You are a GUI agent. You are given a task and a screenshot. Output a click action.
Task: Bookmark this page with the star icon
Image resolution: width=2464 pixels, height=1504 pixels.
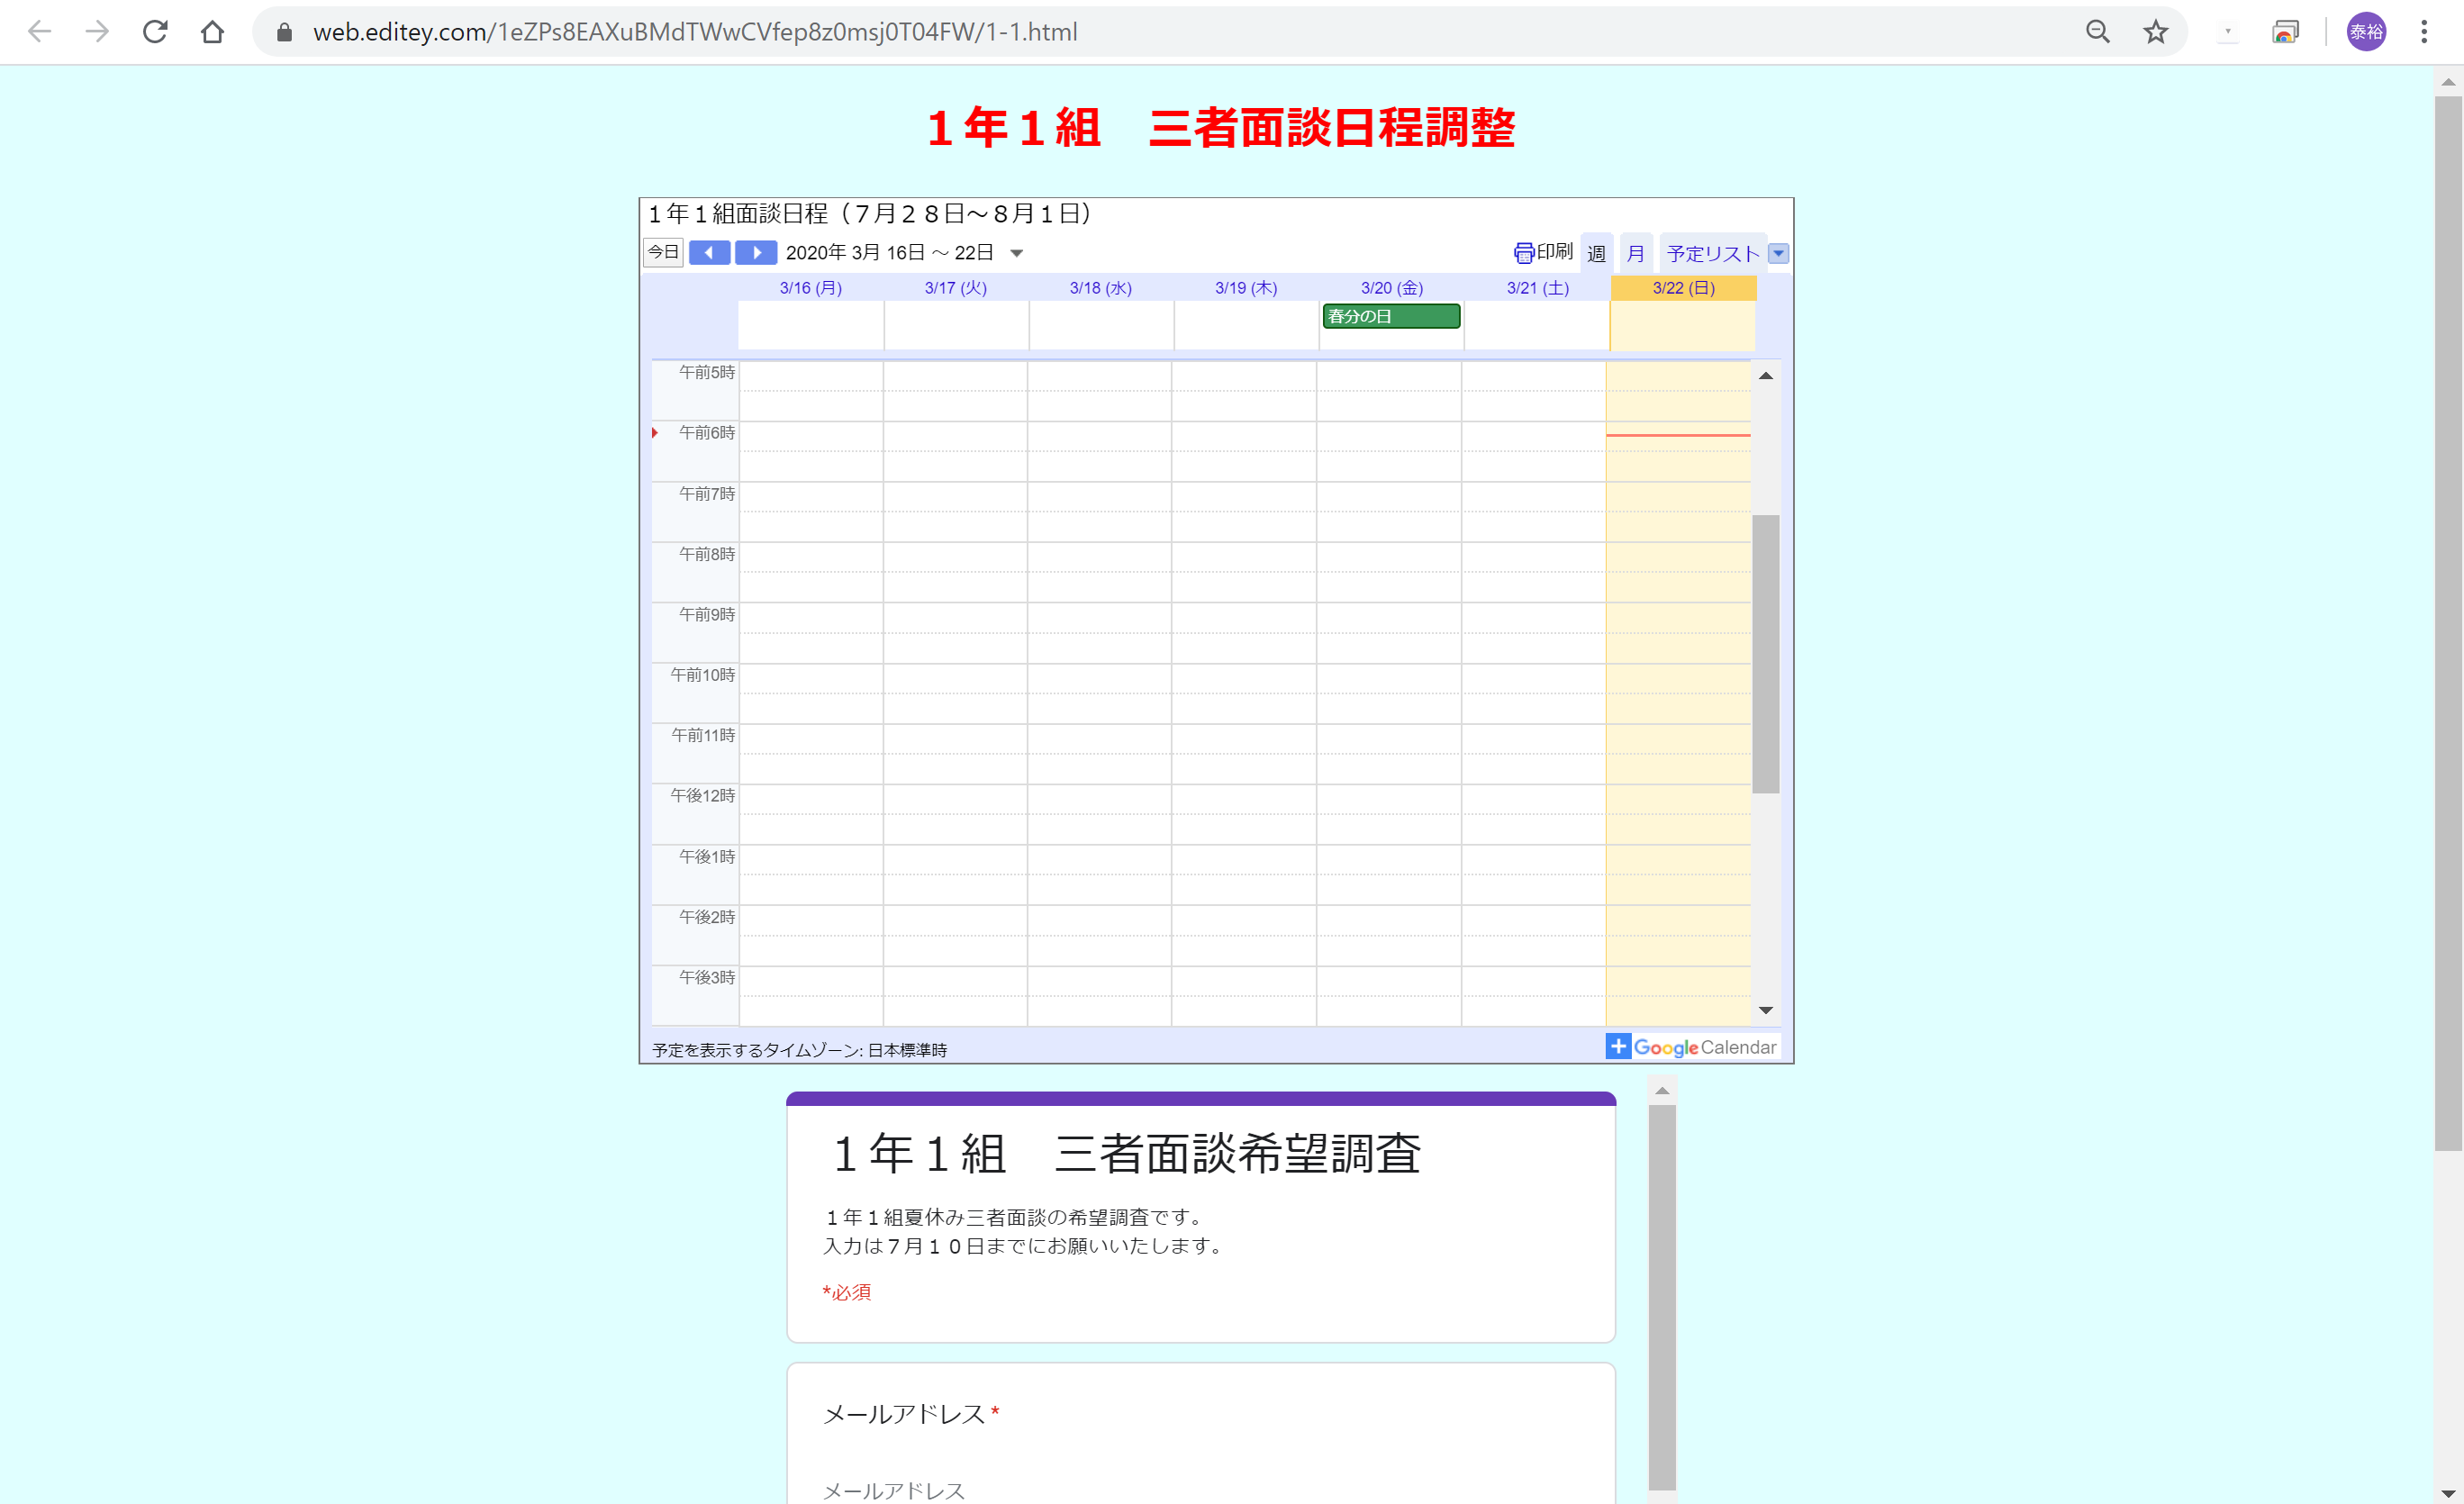tap(2155, 32)
